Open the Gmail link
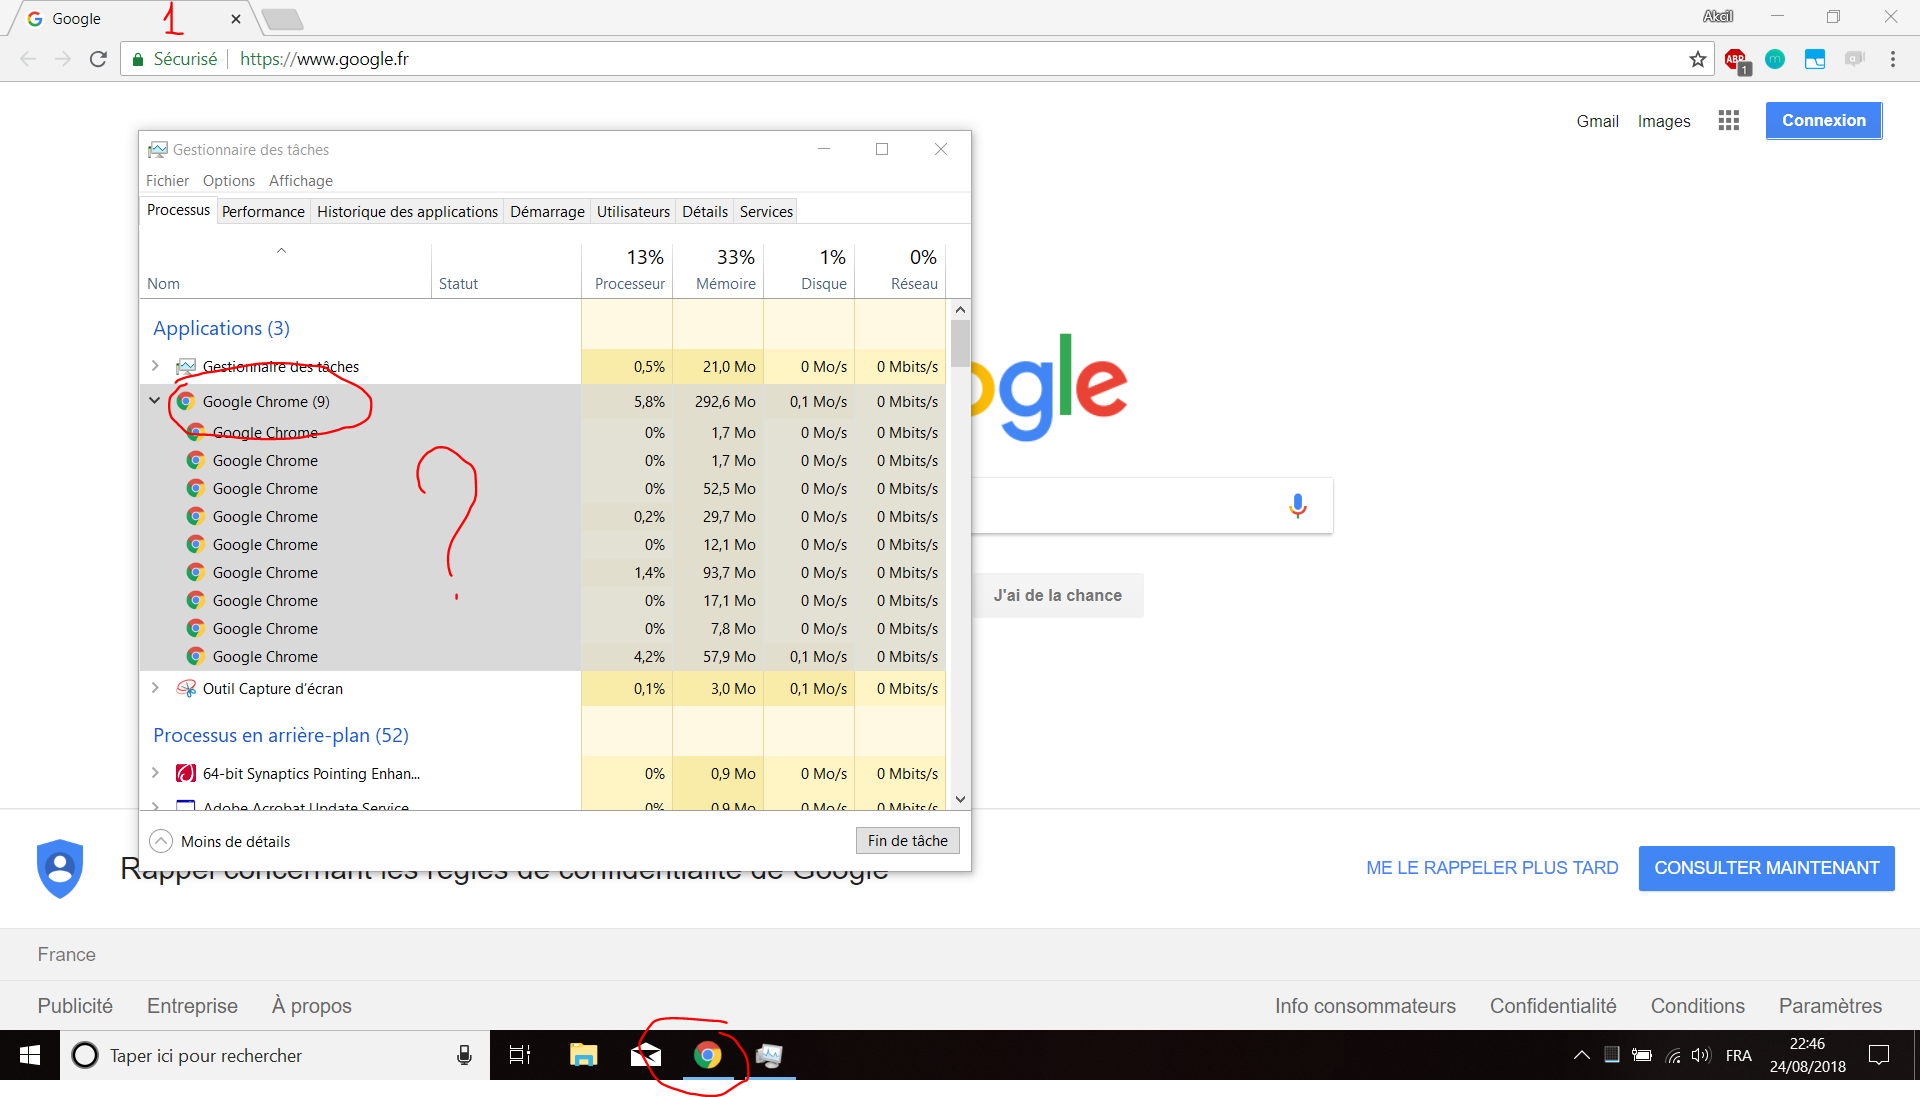This screenshot has height=1097, width=1920. (1598, 121)
